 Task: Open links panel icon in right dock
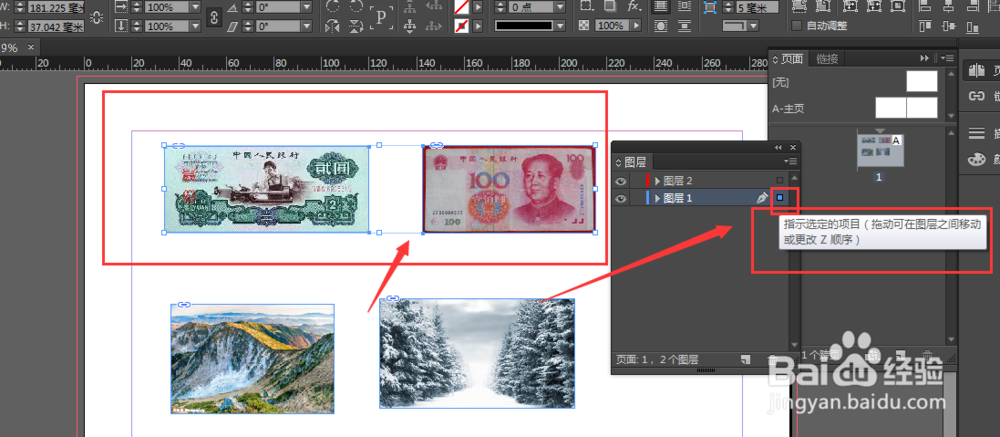976,96
